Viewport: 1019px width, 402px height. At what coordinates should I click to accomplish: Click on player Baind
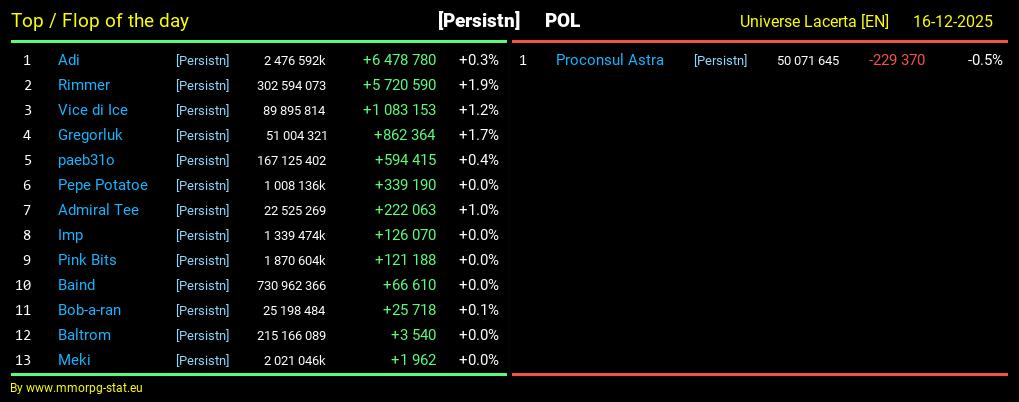coord(76,285)
